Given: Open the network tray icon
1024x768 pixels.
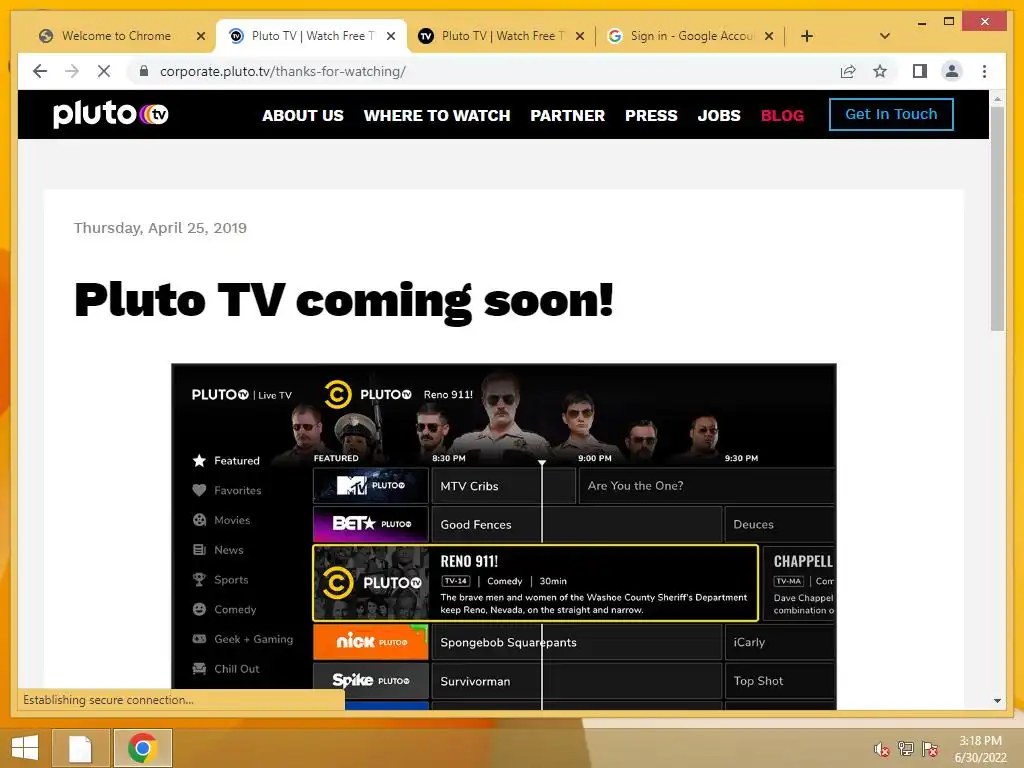Looking at the screenshot, I should coord(906,749).
